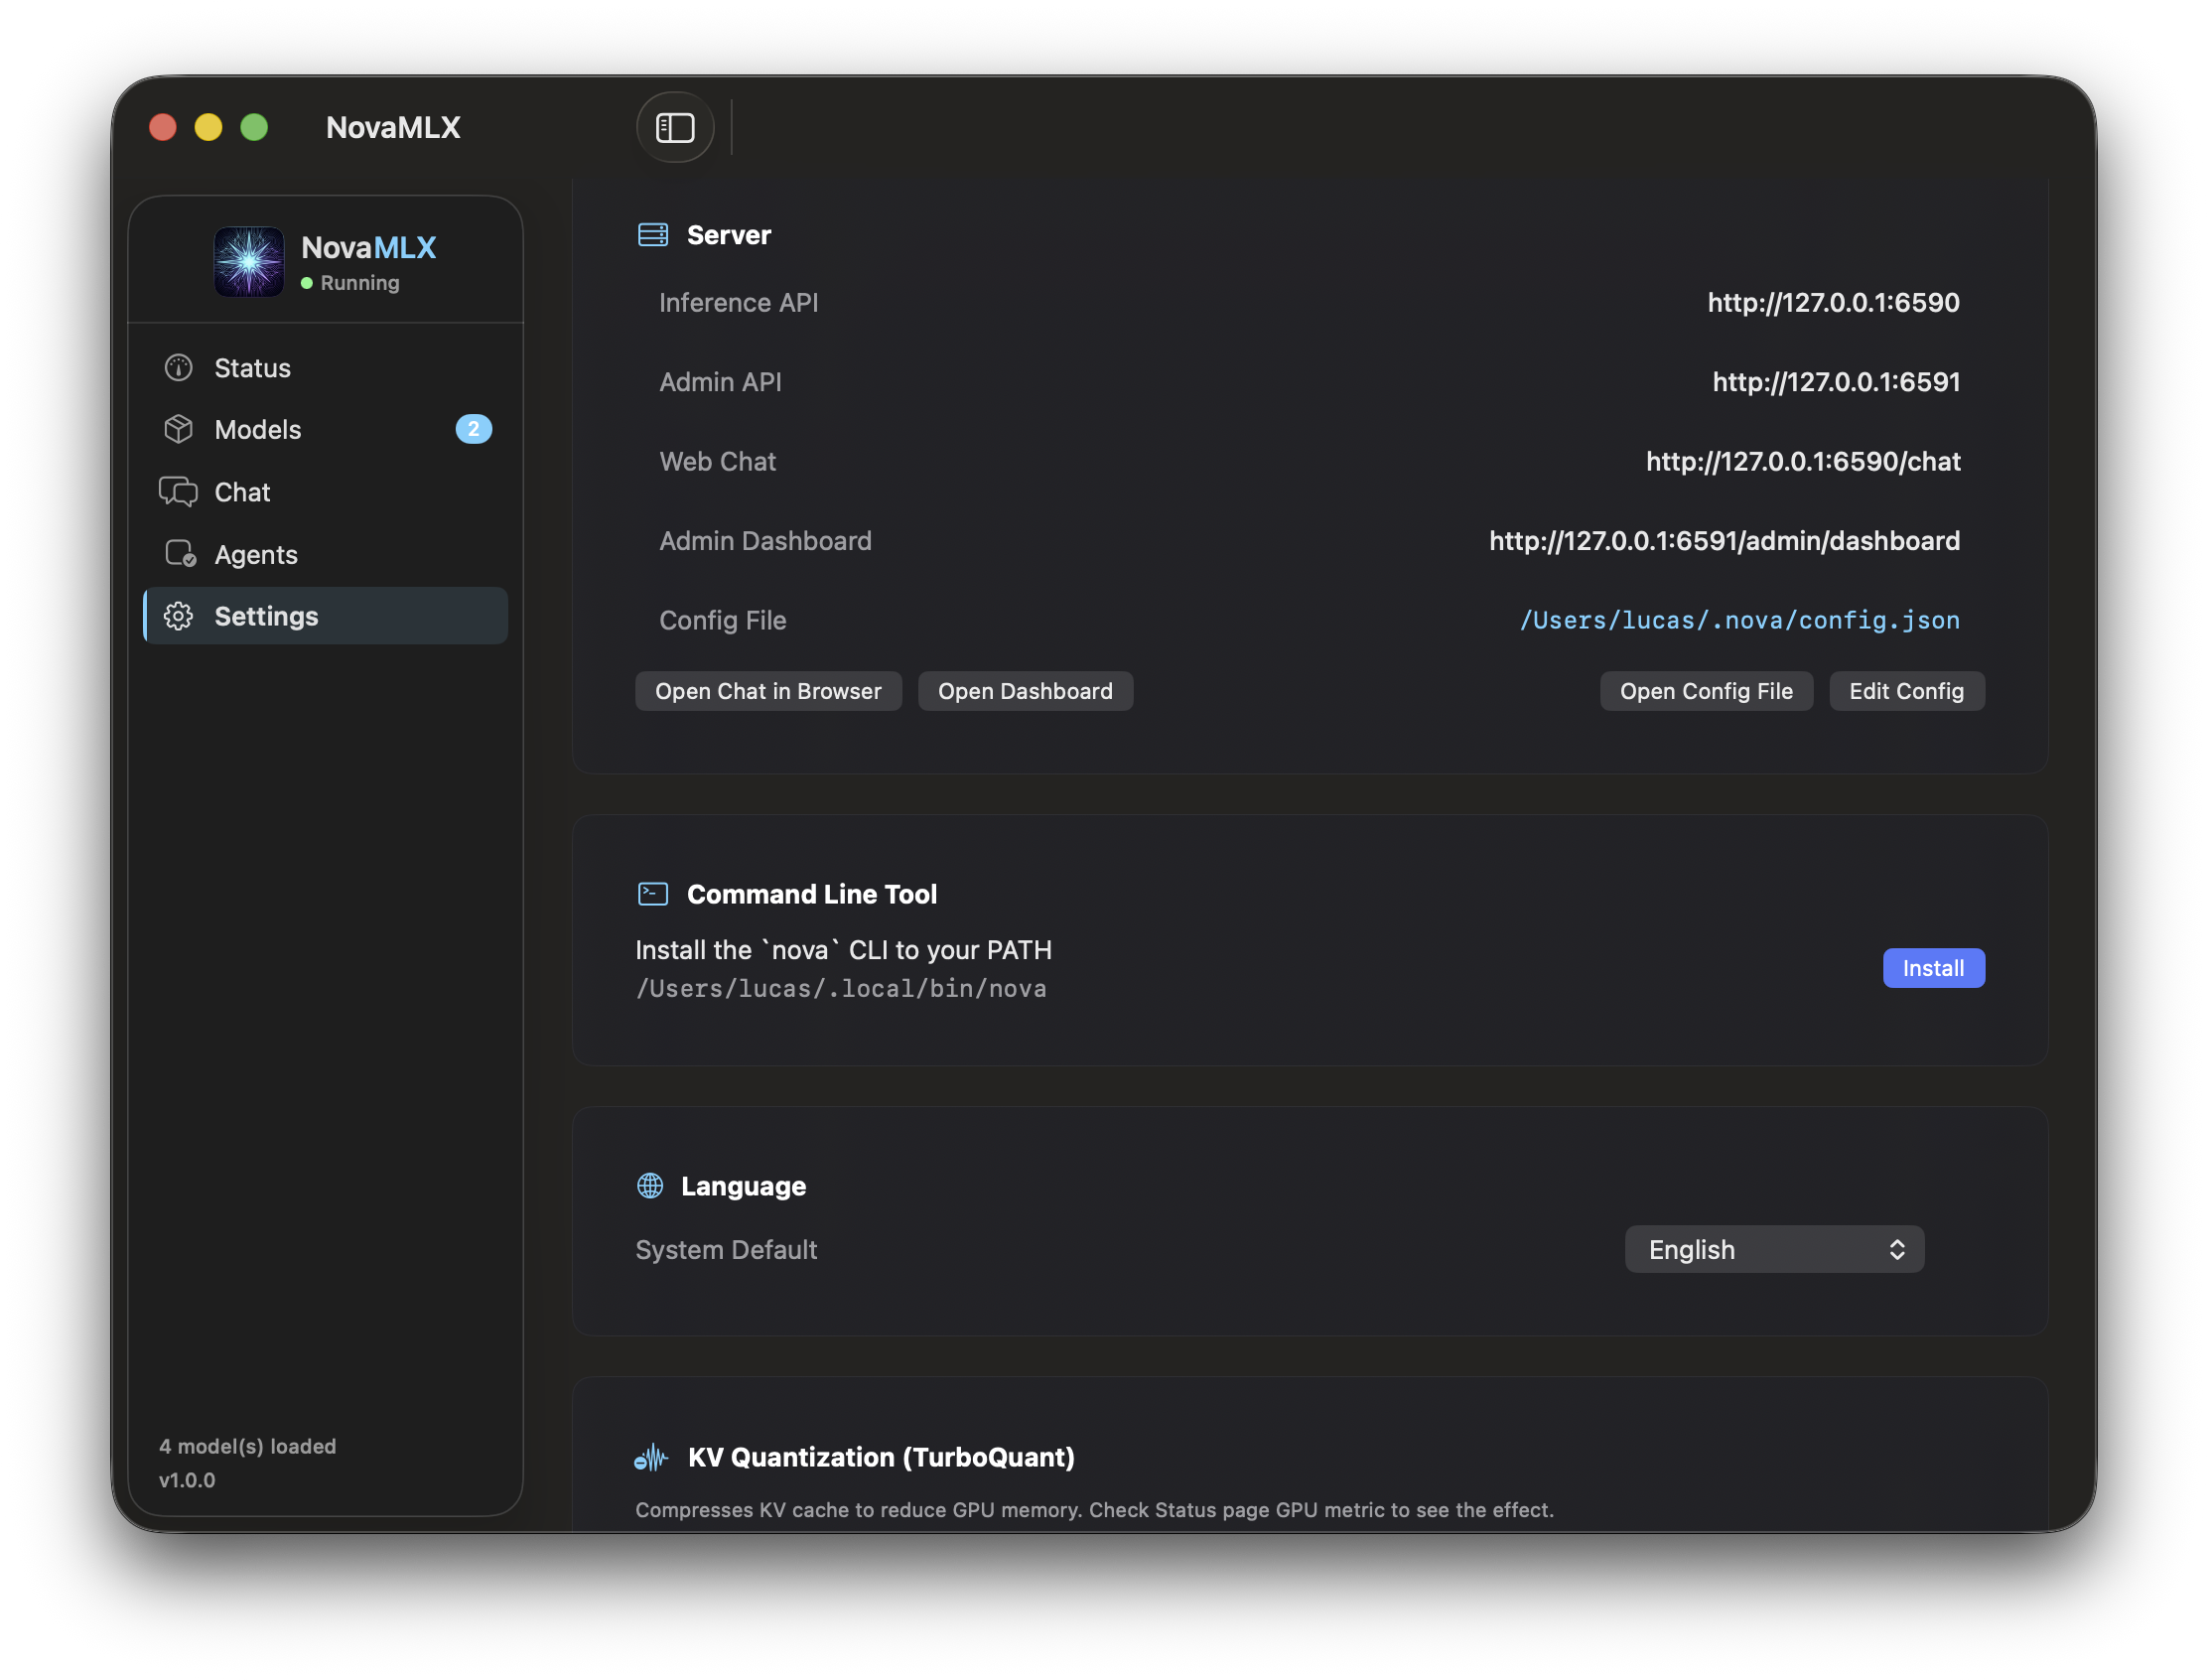
Task: Click the NovaMLX starburst logo
Action: (x=249, y=262)
